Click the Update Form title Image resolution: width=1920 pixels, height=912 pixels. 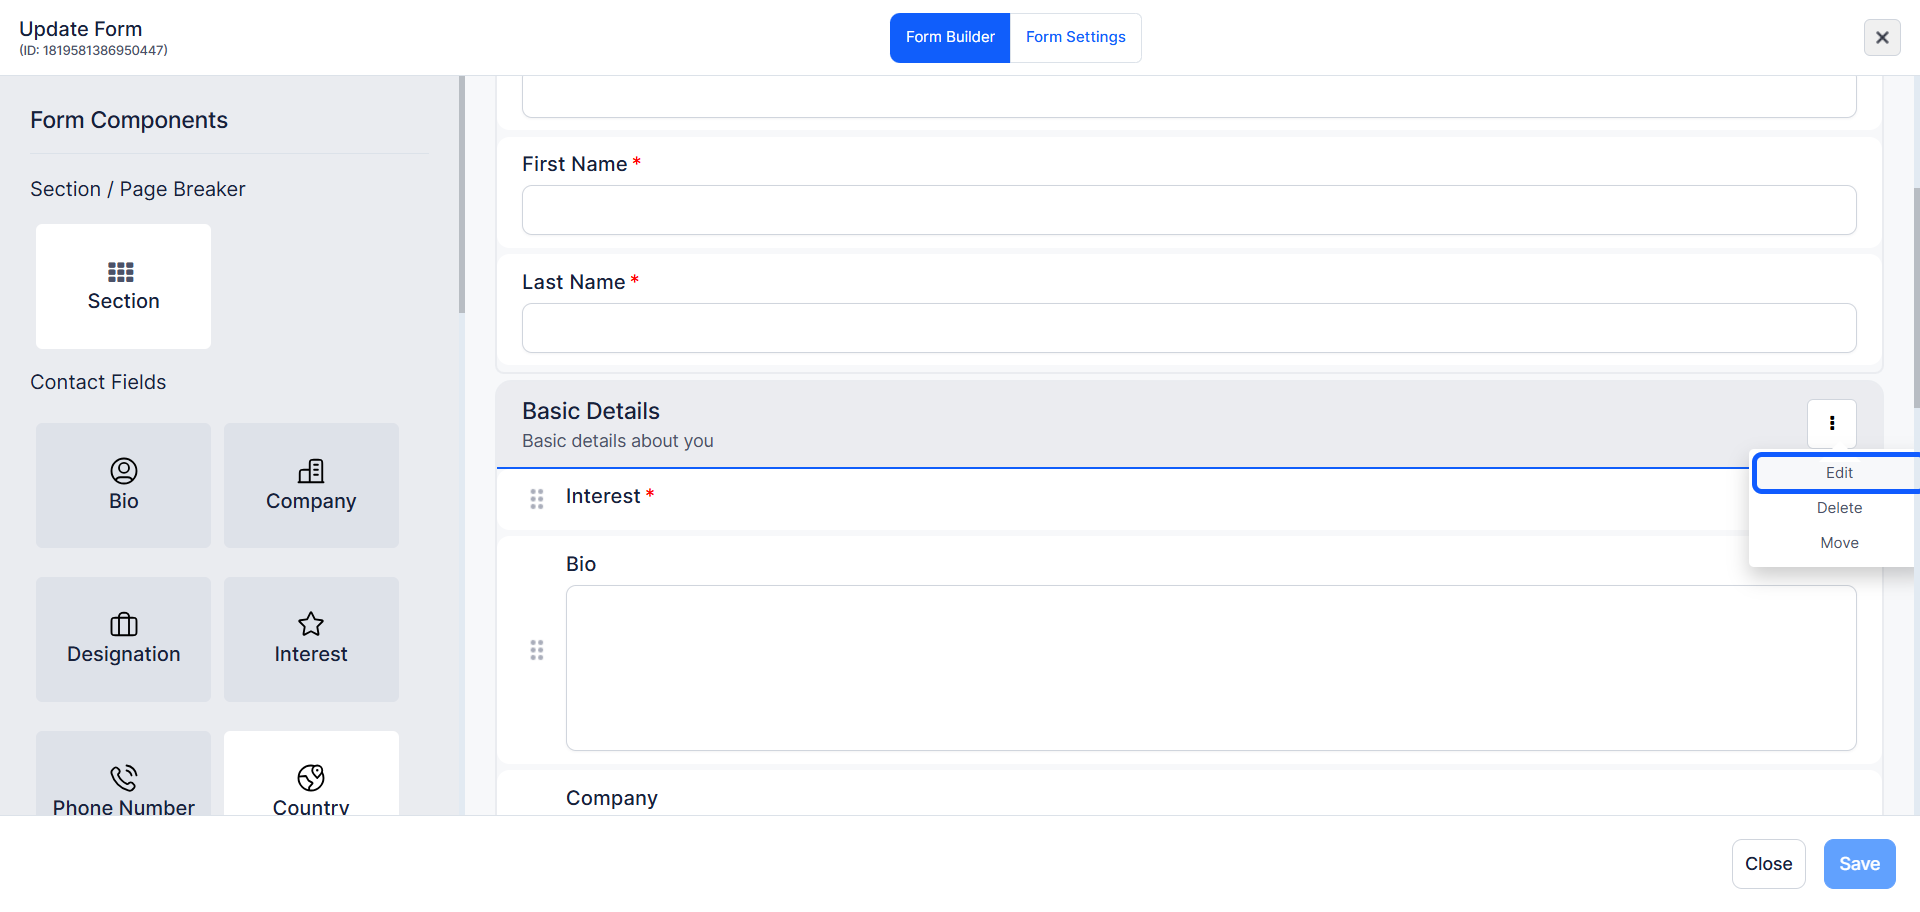click(x=81, y=29)
